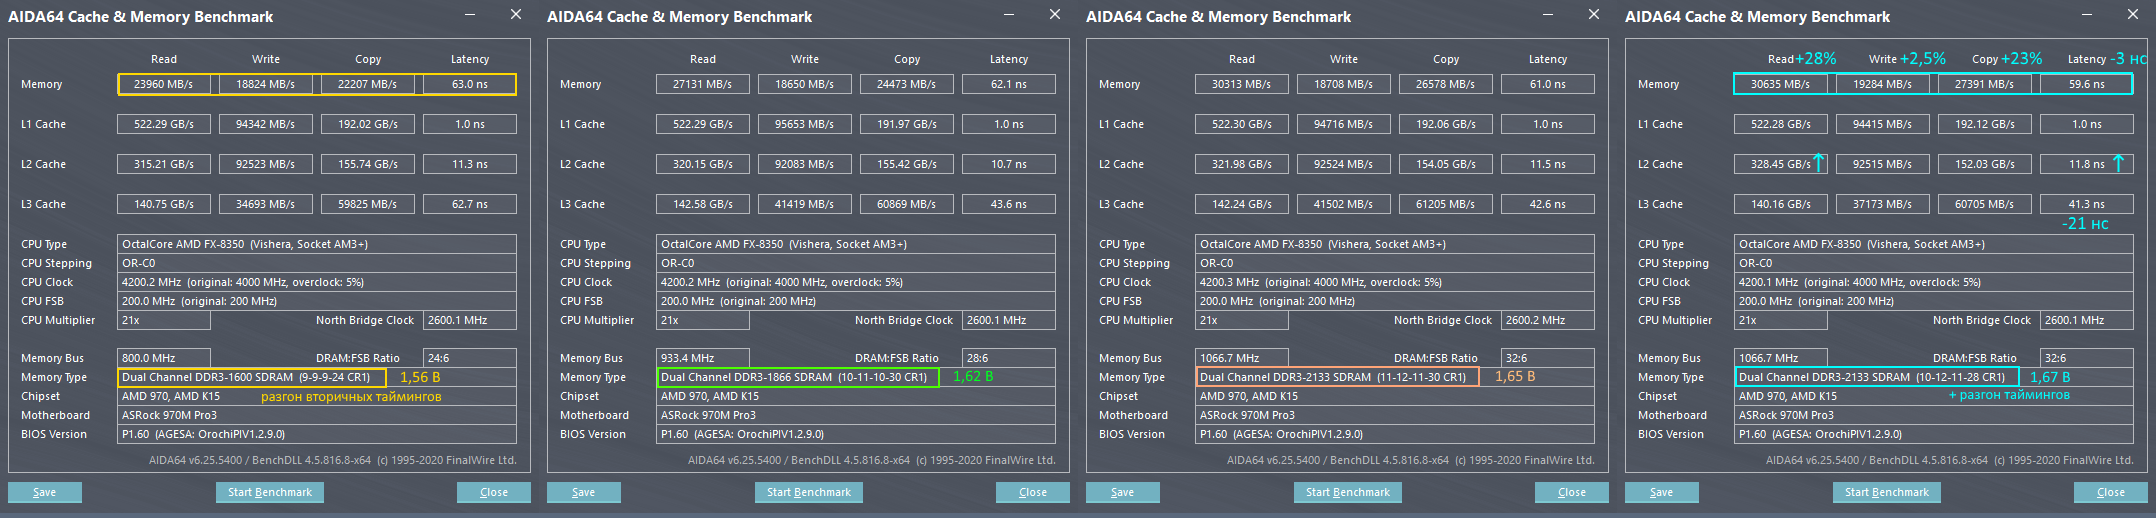Image resolution: width=2156 pixels, height=518 pixels.
Task: Minimize the leftmost AIDA64 benchmark window
Action: 470,15
